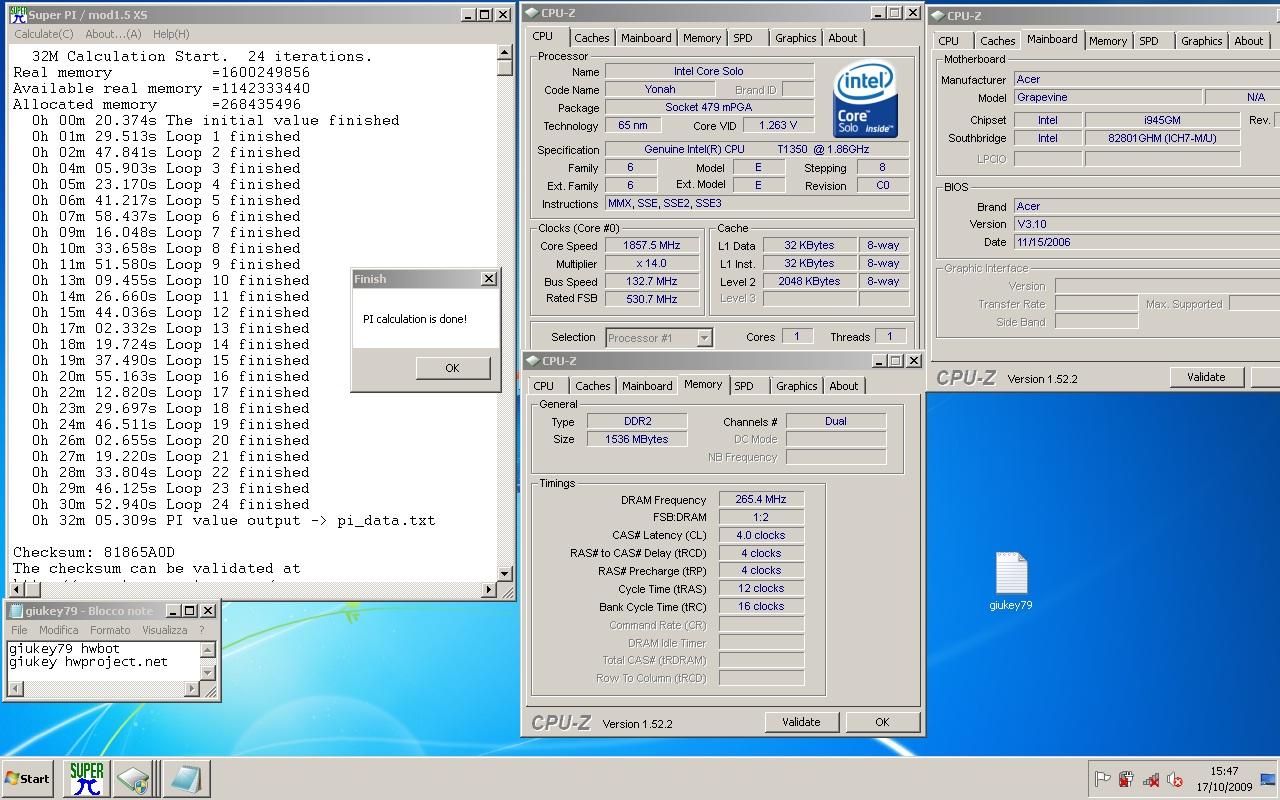The image size is (1280, 800).
Task: Select Graphics tab in Memory window
Action: (x=796, y=386)
